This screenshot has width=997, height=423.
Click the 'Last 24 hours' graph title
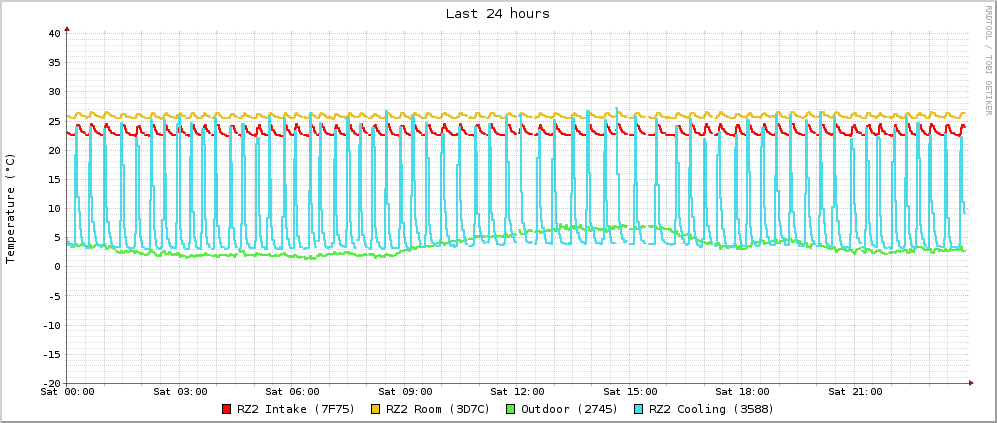[498, 14]
